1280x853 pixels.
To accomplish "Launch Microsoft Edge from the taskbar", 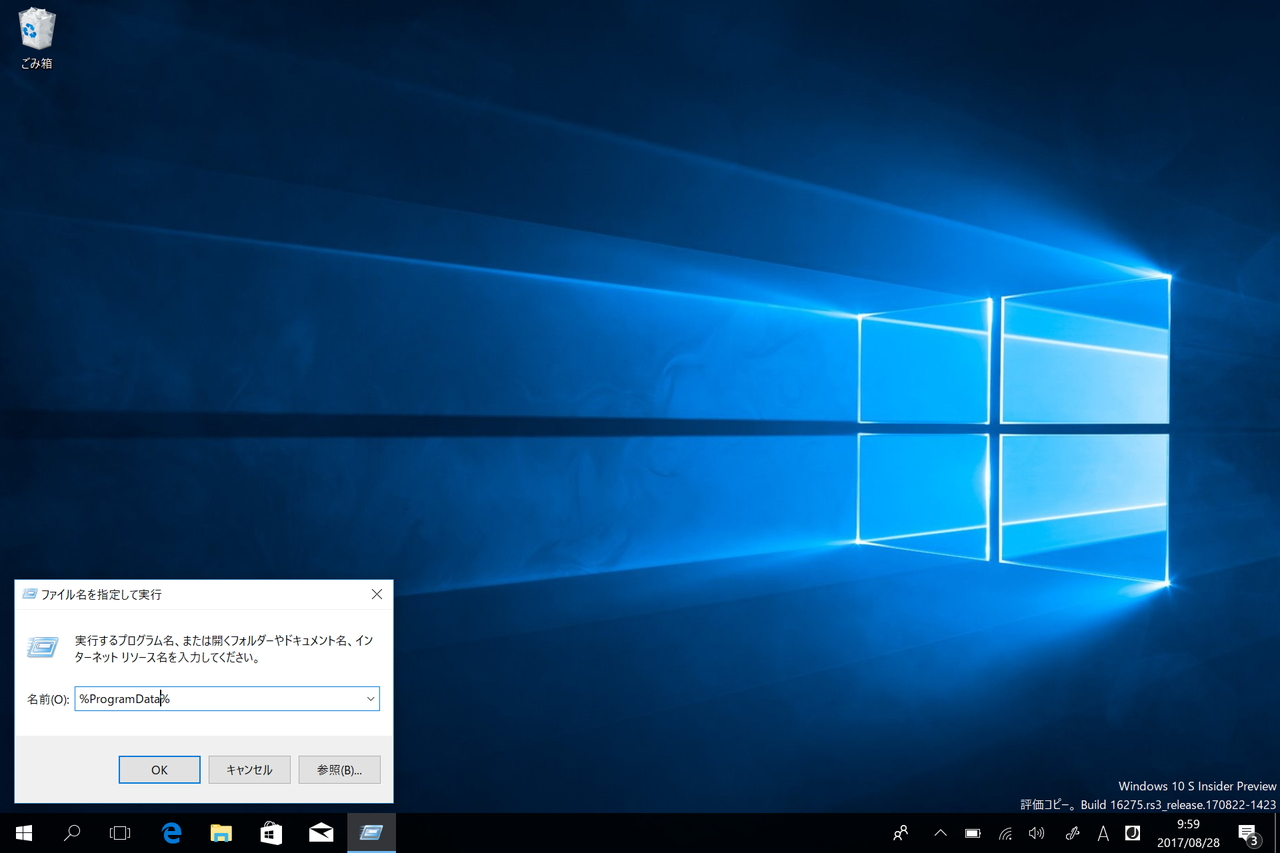I will click(x=171, y=832).
